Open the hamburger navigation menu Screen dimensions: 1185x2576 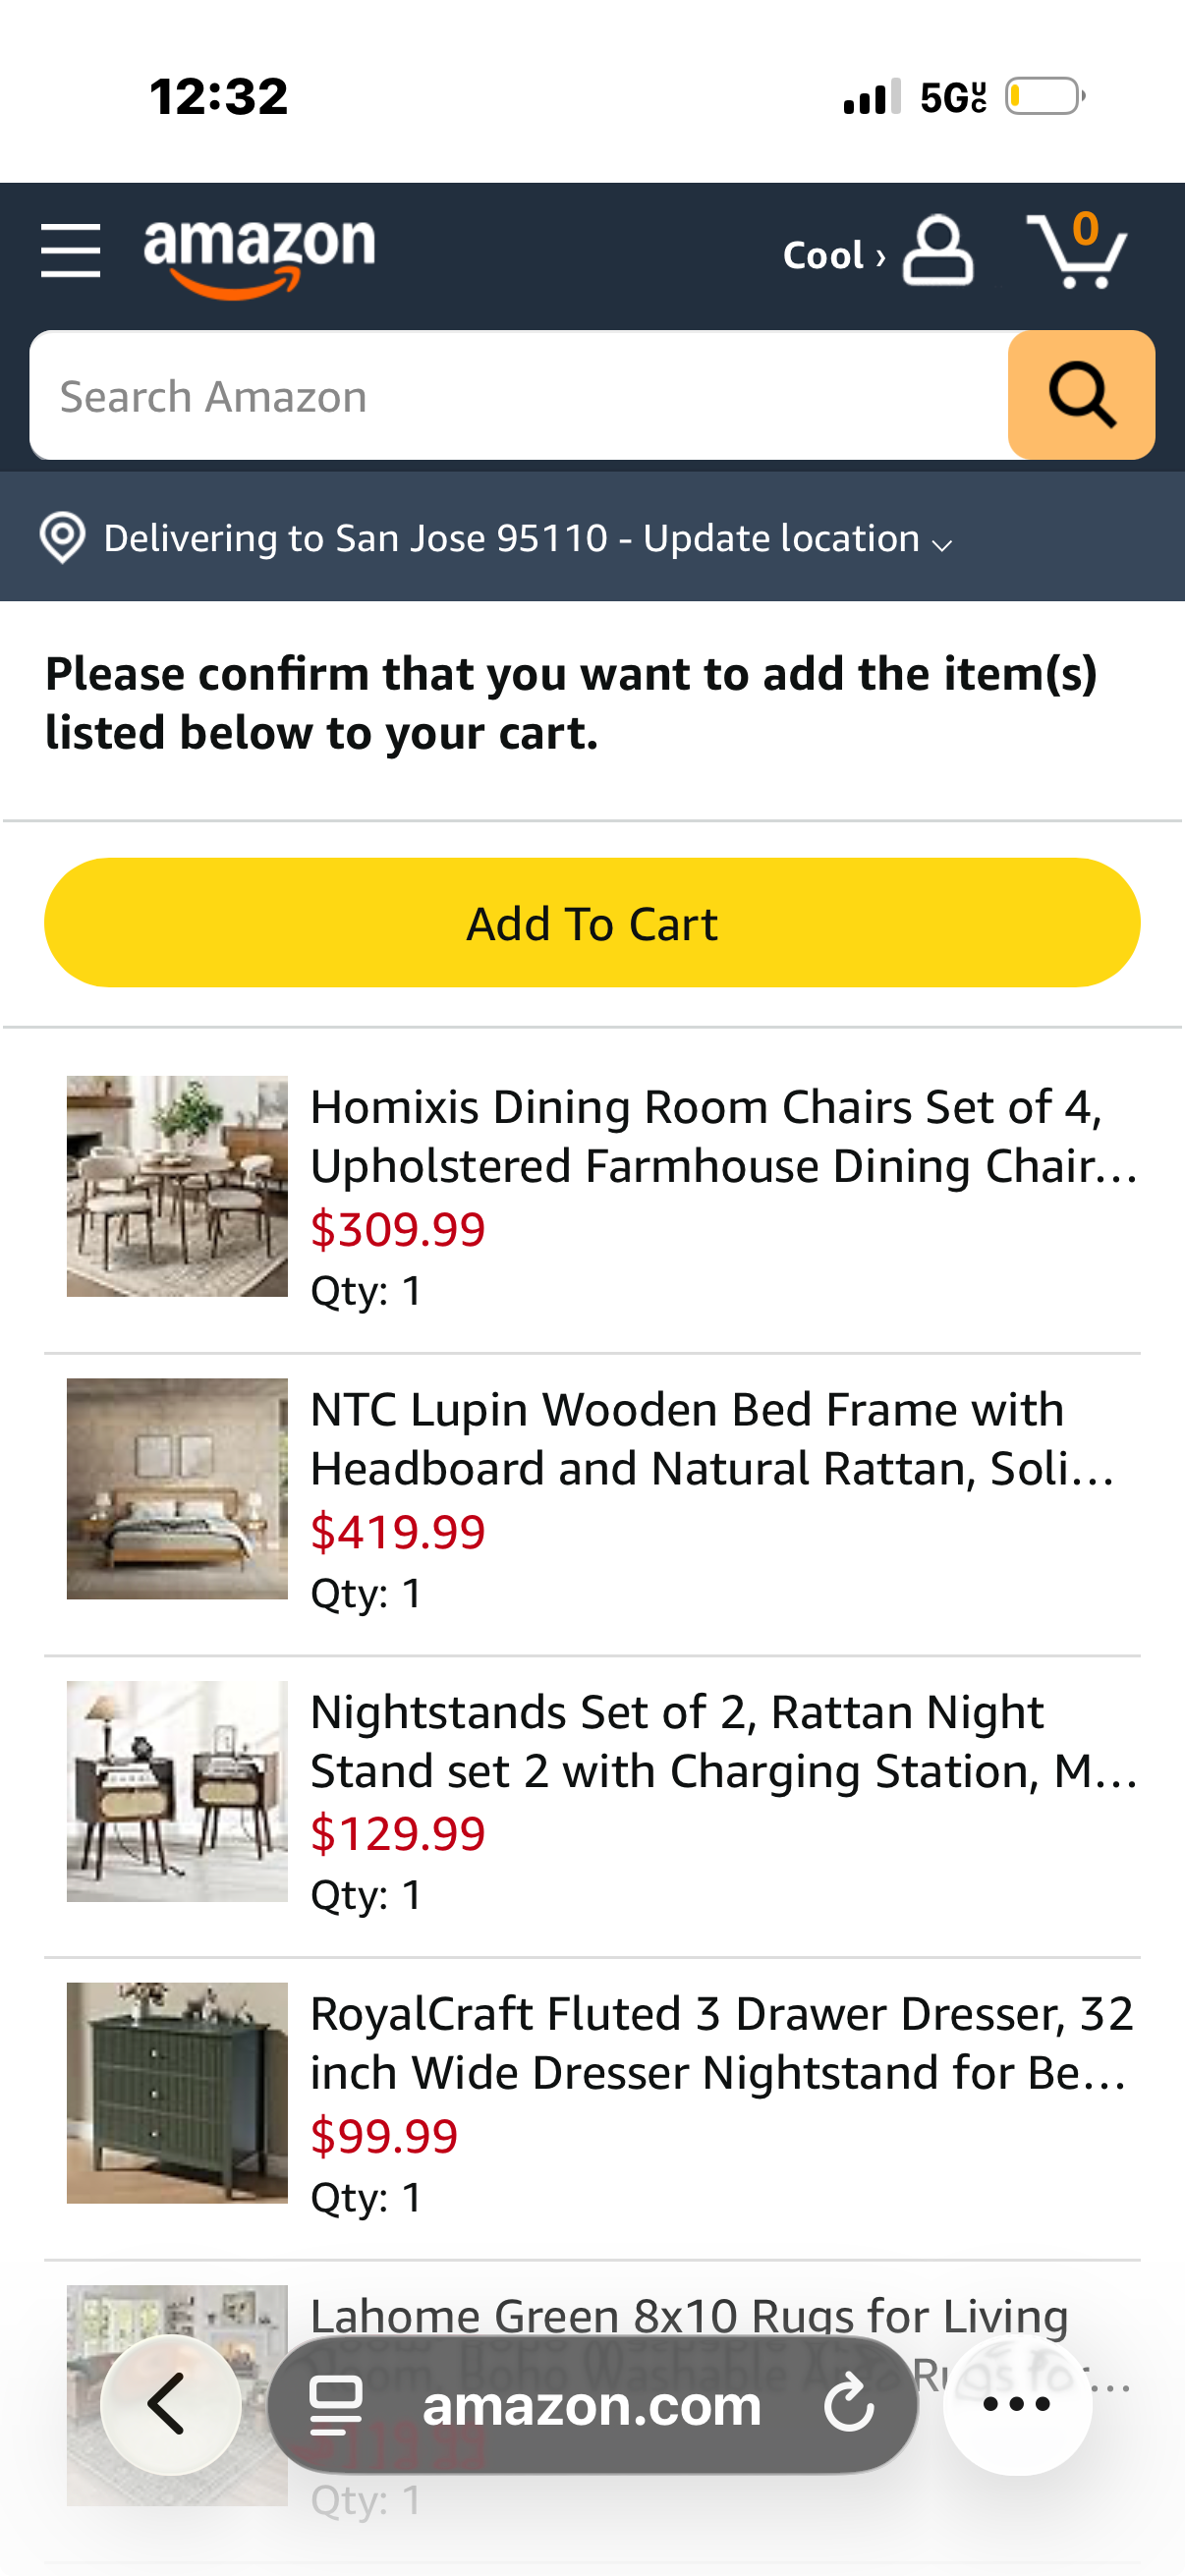[x=70, y=251]
